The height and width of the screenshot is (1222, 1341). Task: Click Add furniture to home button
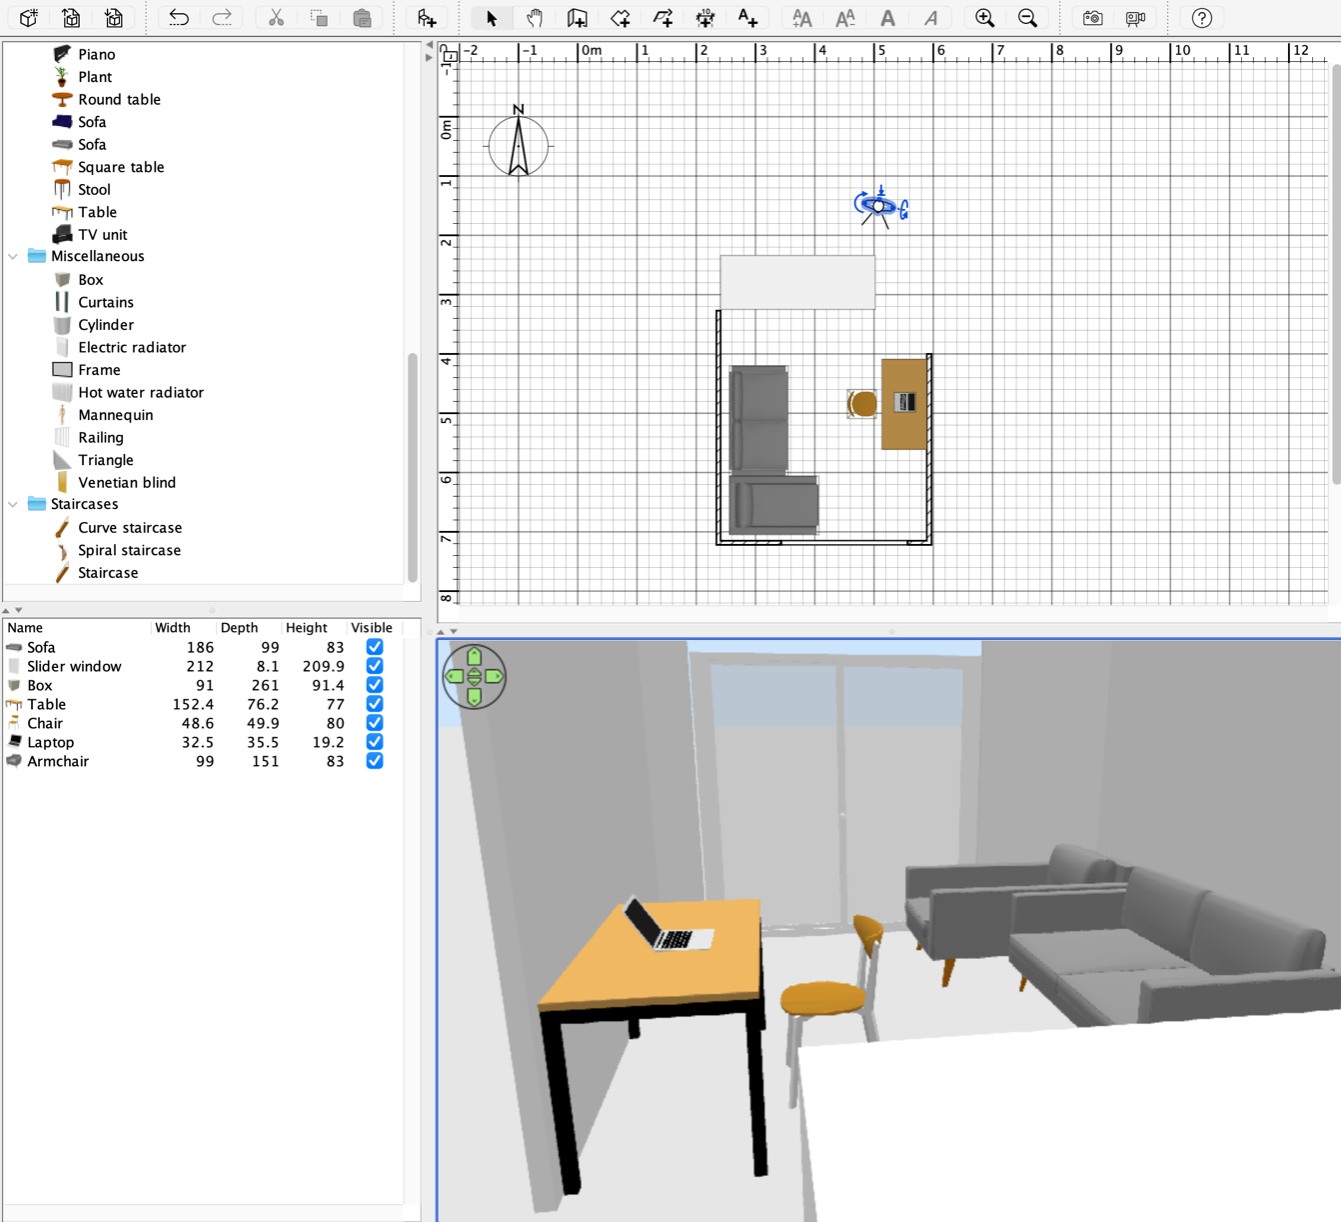pyautogui.click(x=427, y=18)
